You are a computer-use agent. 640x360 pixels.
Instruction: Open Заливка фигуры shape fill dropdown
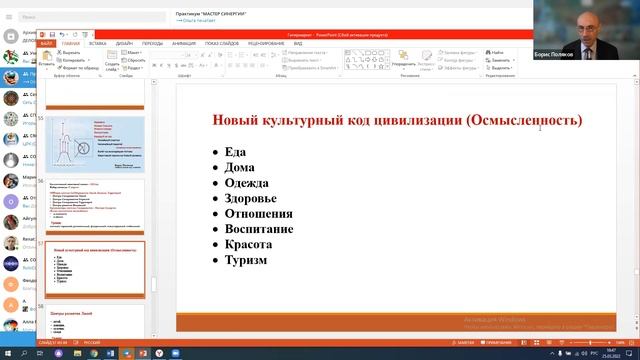point(457,53)
